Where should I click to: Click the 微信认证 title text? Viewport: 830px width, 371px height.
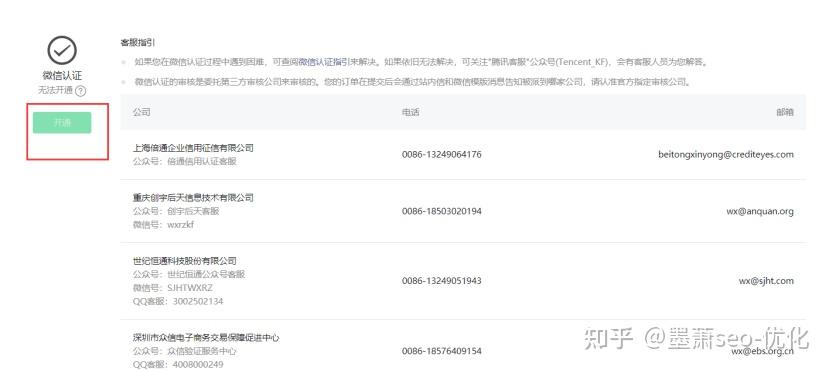coord(62,76)
